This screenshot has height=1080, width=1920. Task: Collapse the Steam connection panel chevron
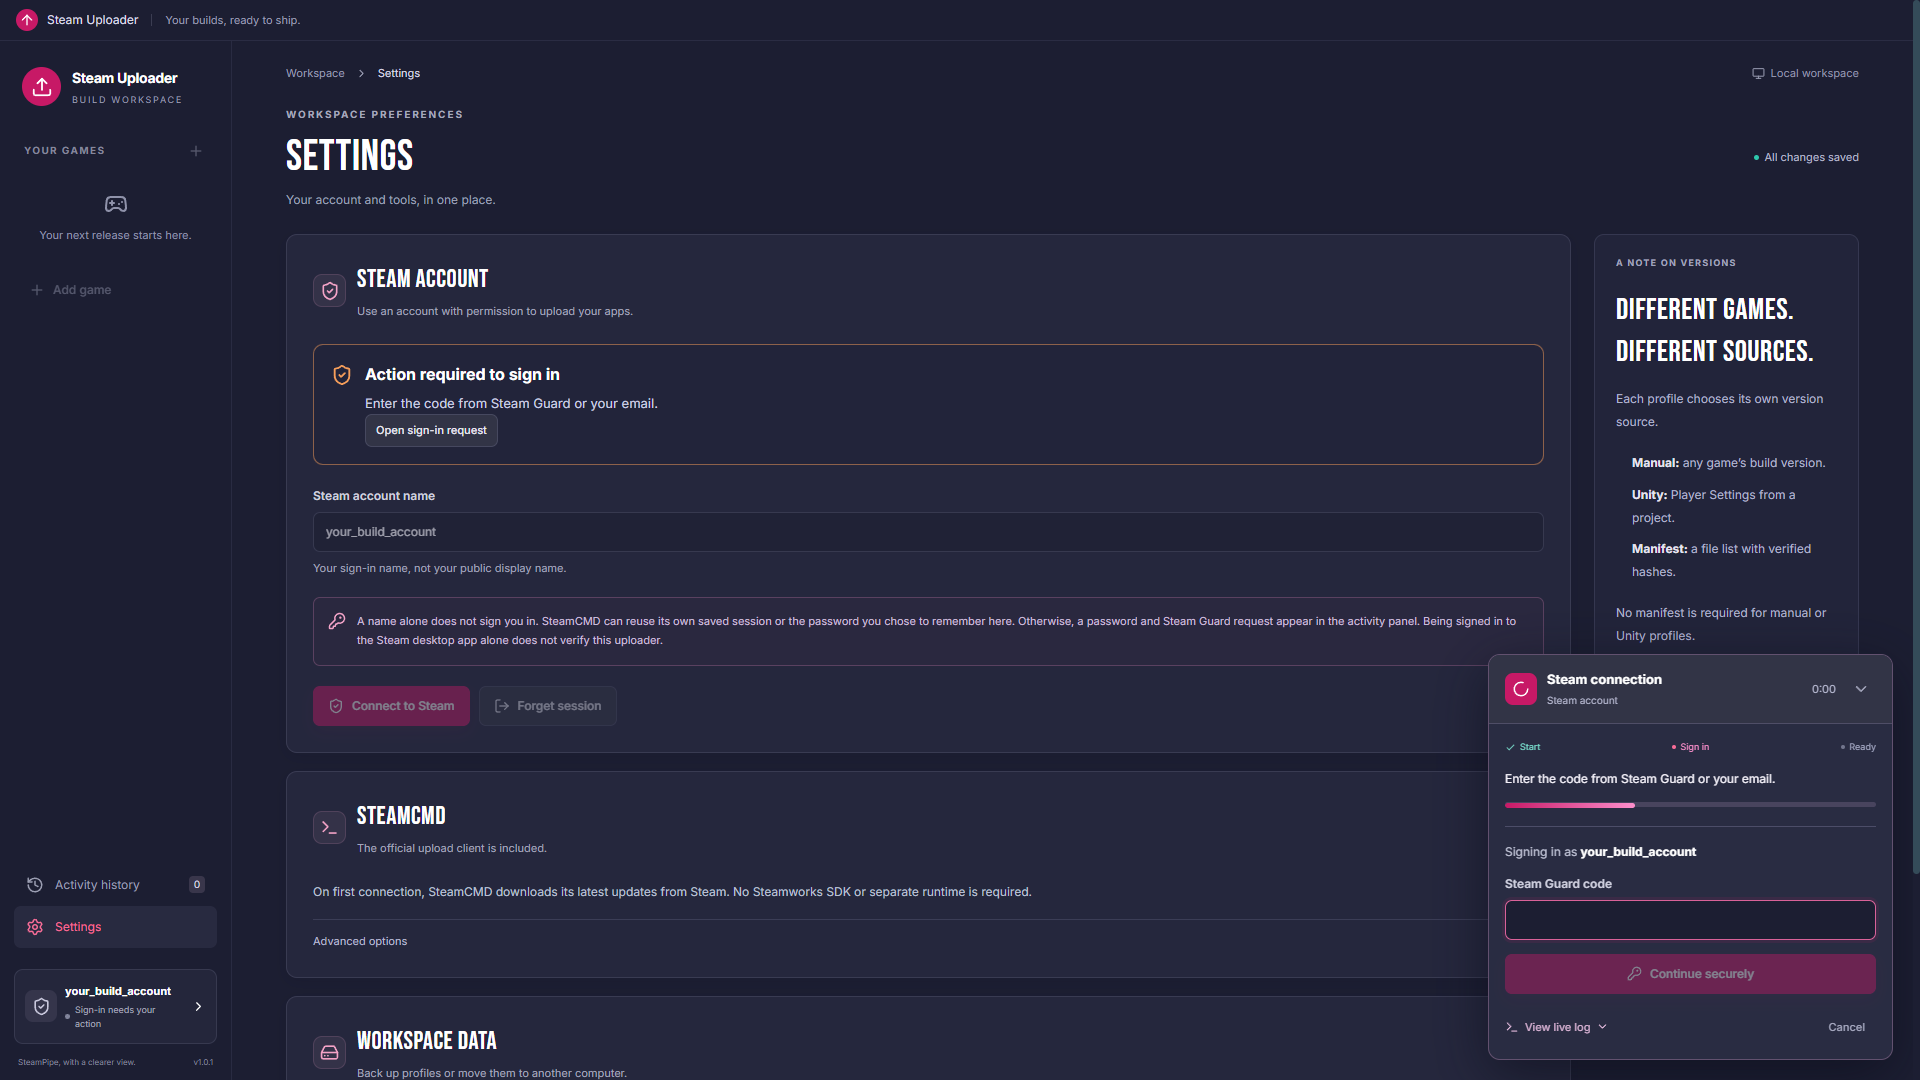1861,689
